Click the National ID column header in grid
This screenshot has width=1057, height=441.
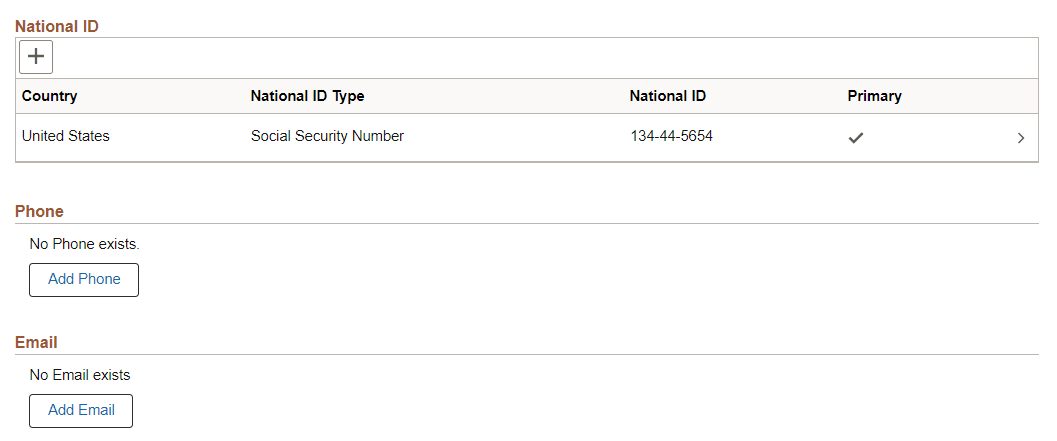(667, 96)
